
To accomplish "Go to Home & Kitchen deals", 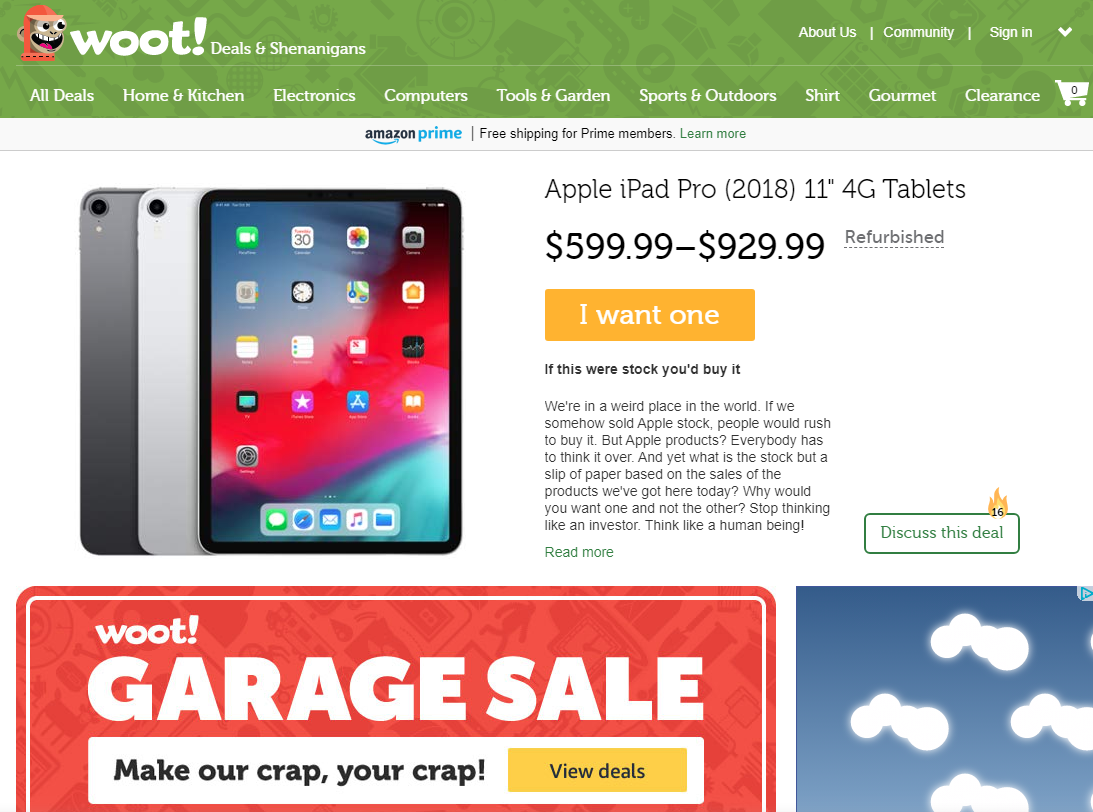I will pos(183,95).
